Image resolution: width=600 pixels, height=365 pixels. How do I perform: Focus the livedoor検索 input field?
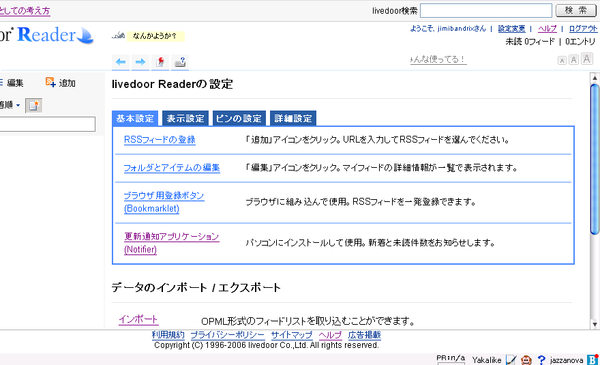[x=486, y=11]
